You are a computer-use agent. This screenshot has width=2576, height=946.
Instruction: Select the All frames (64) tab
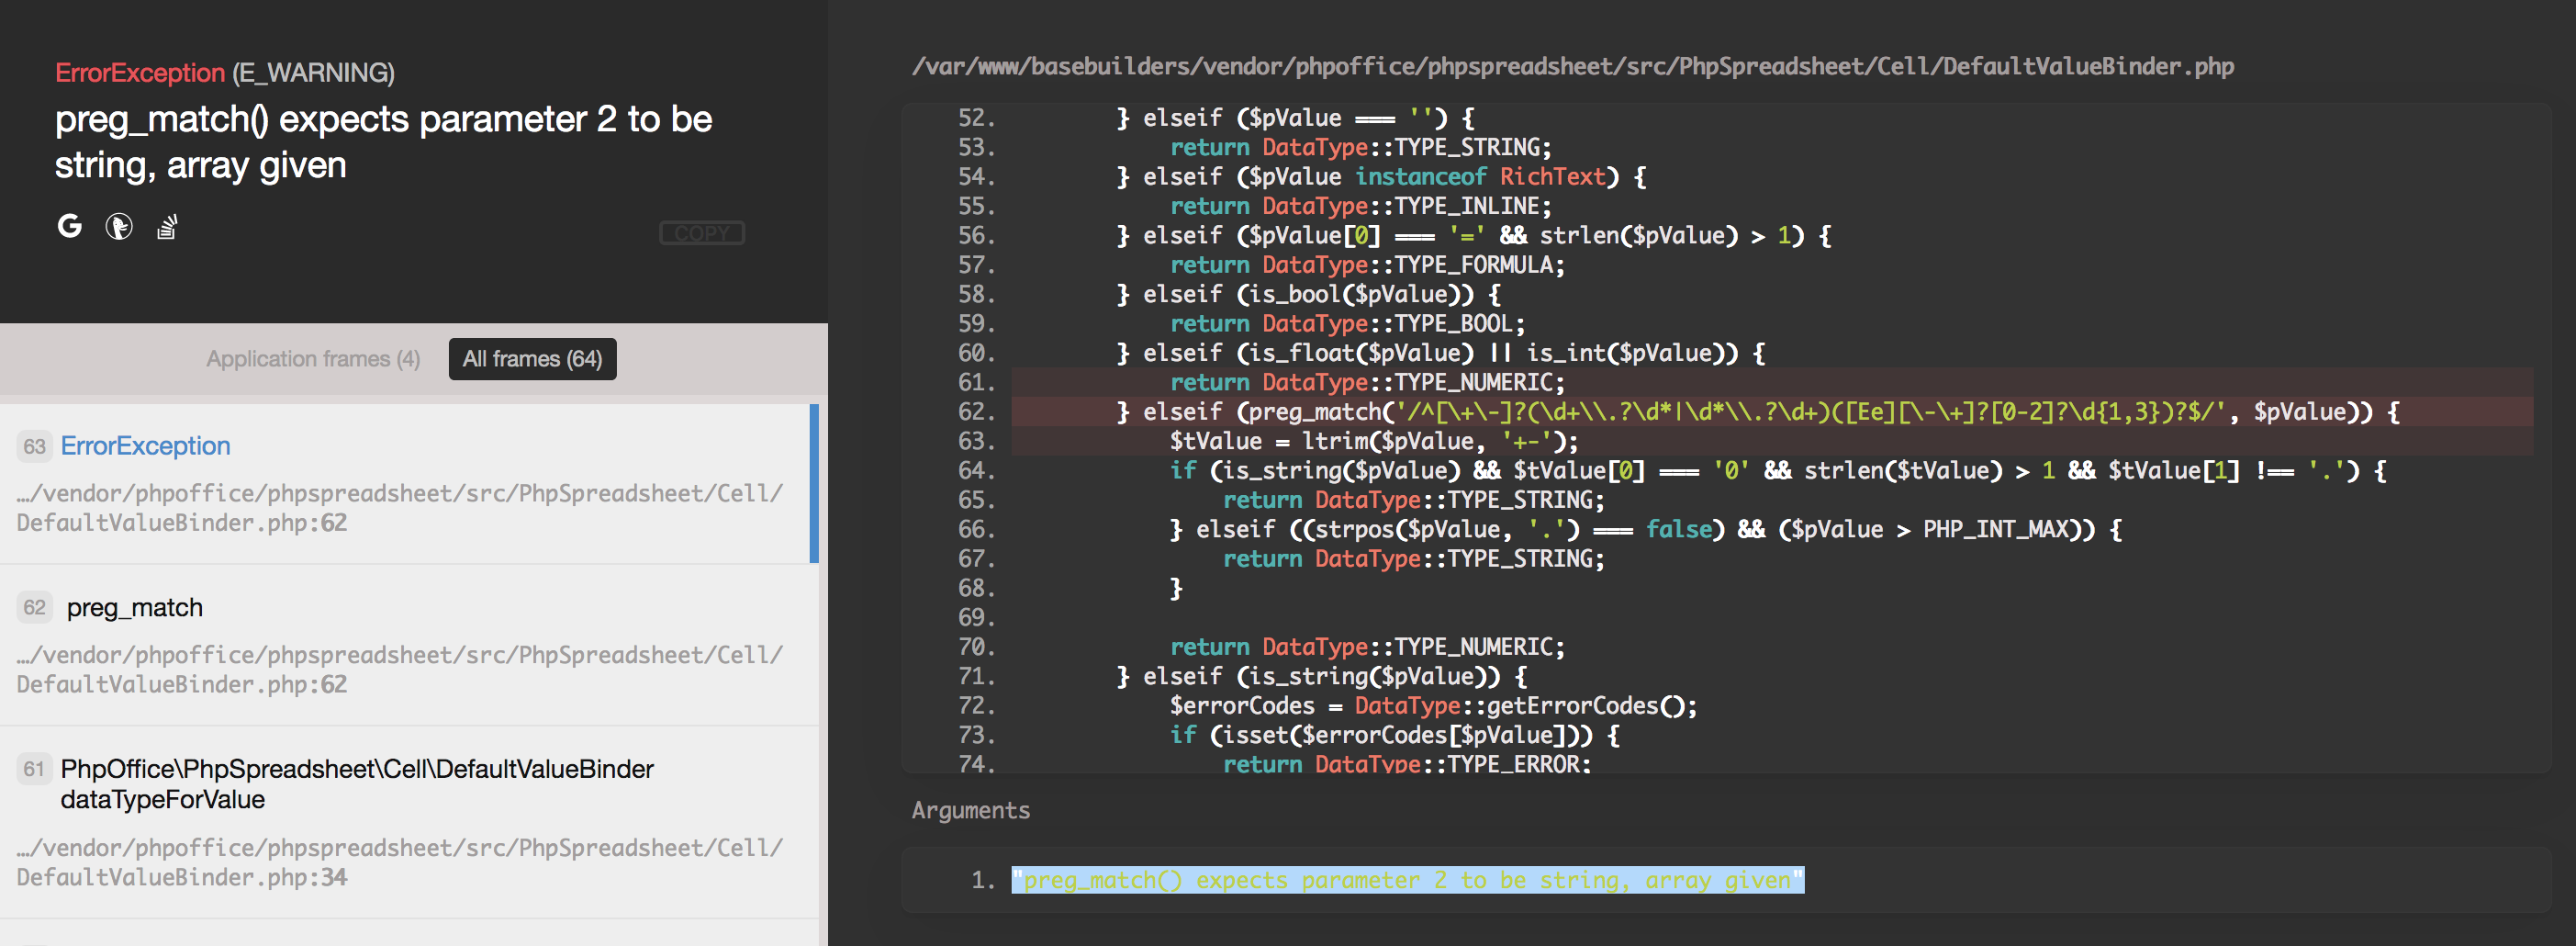(x=532, y=359)
